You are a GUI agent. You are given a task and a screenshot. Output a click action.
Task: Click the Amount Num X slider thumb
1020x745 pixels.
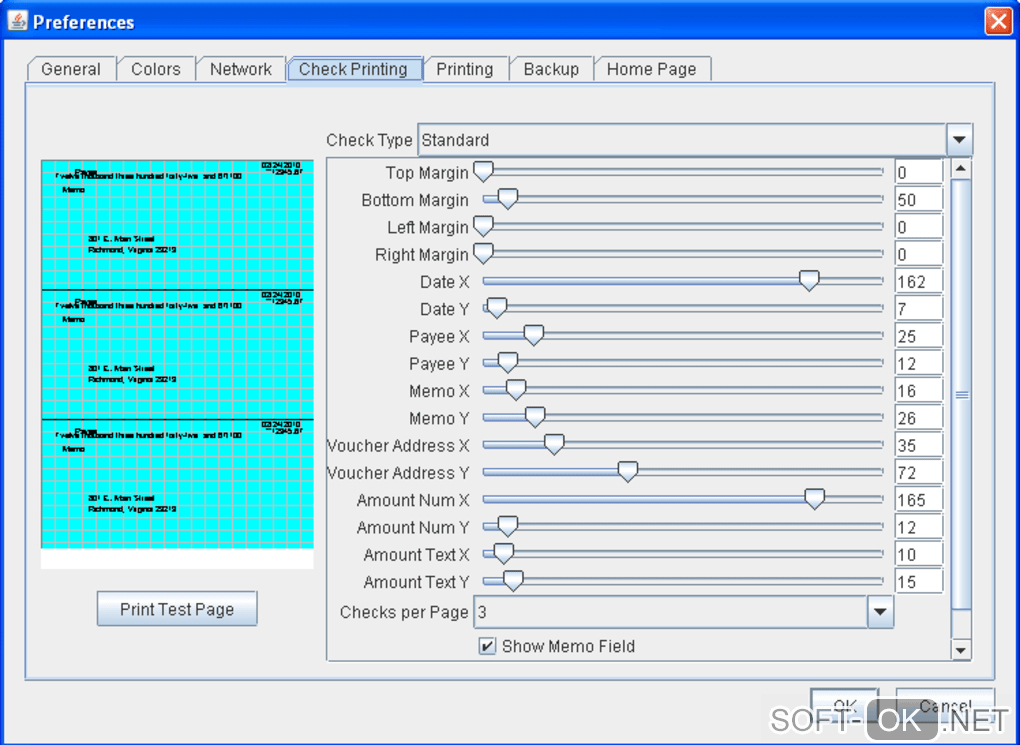(x=814, y=500)
